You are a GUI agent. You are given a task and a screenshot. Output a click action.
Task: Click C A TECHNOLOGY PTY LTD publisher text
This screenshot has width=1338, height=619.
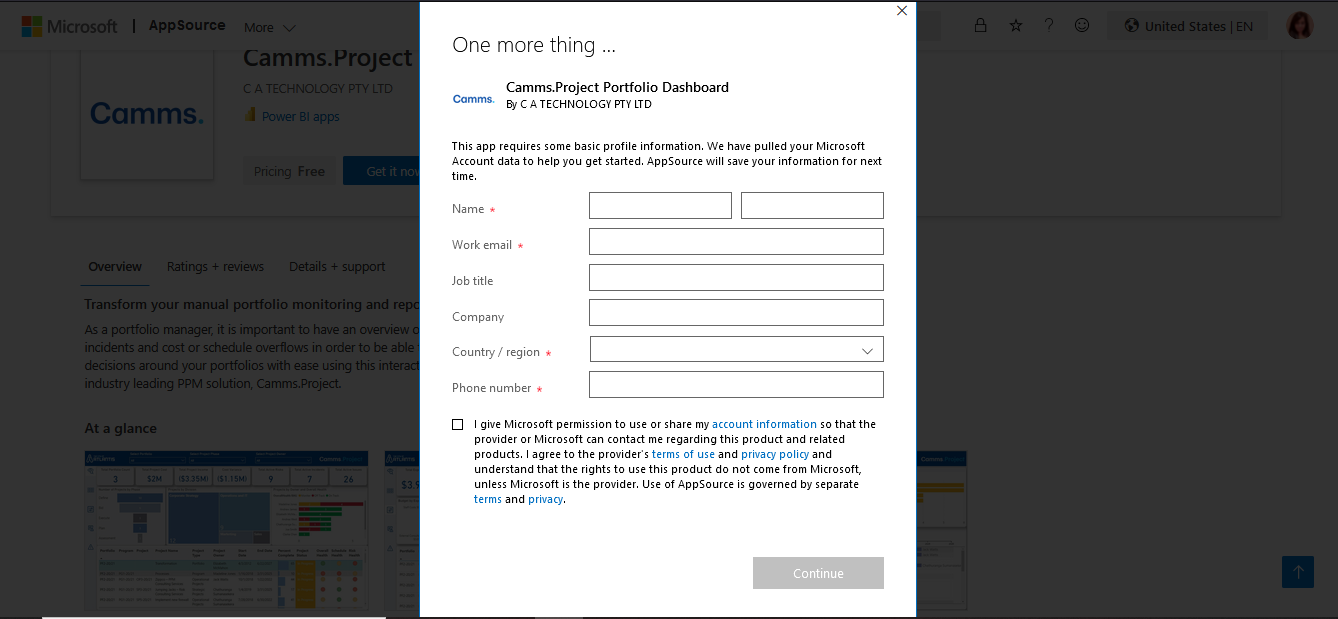318,89
